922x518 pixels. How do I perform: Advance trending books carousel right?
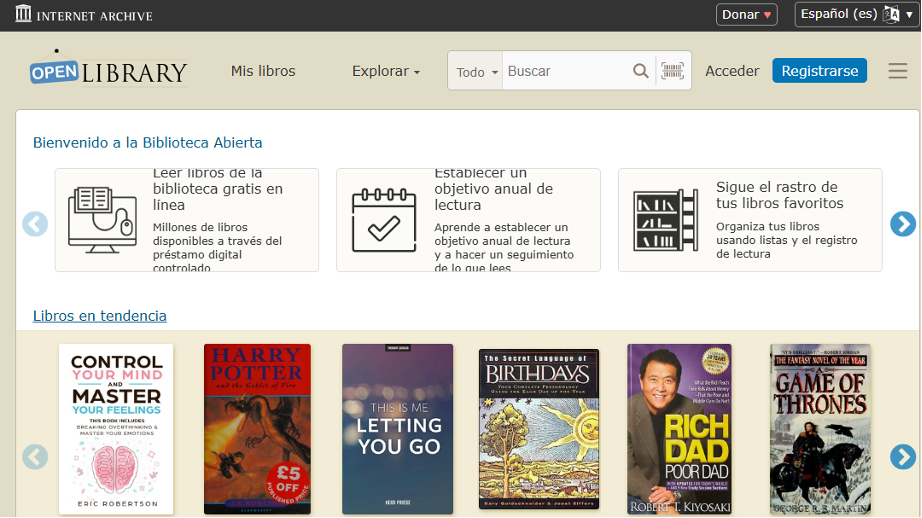[903, 457]
